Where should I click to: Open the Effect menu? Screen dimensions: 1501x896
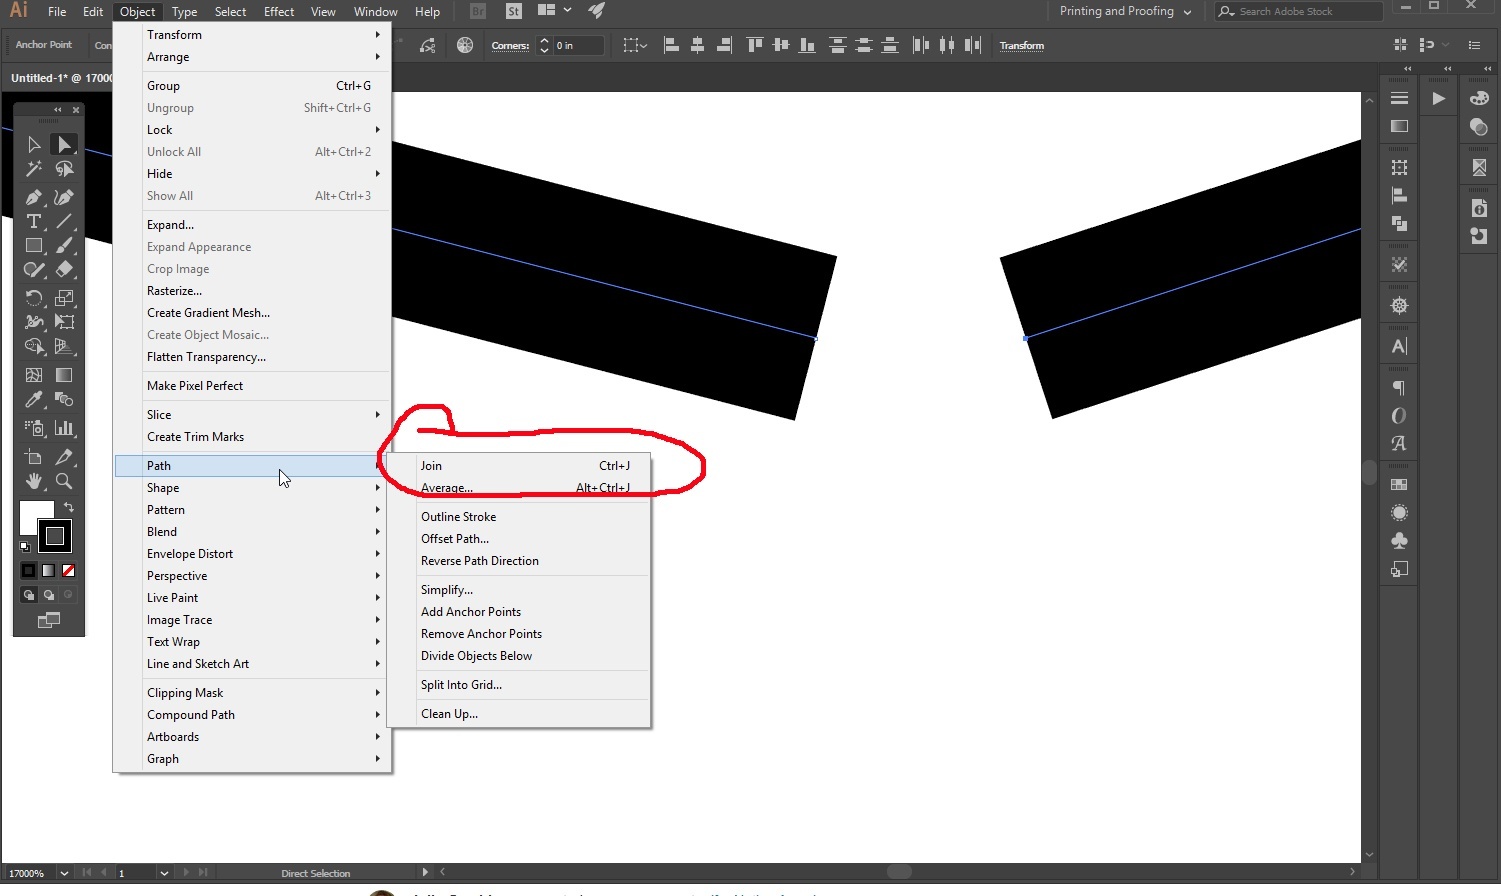pyautogui.click(x=278, y=11)
